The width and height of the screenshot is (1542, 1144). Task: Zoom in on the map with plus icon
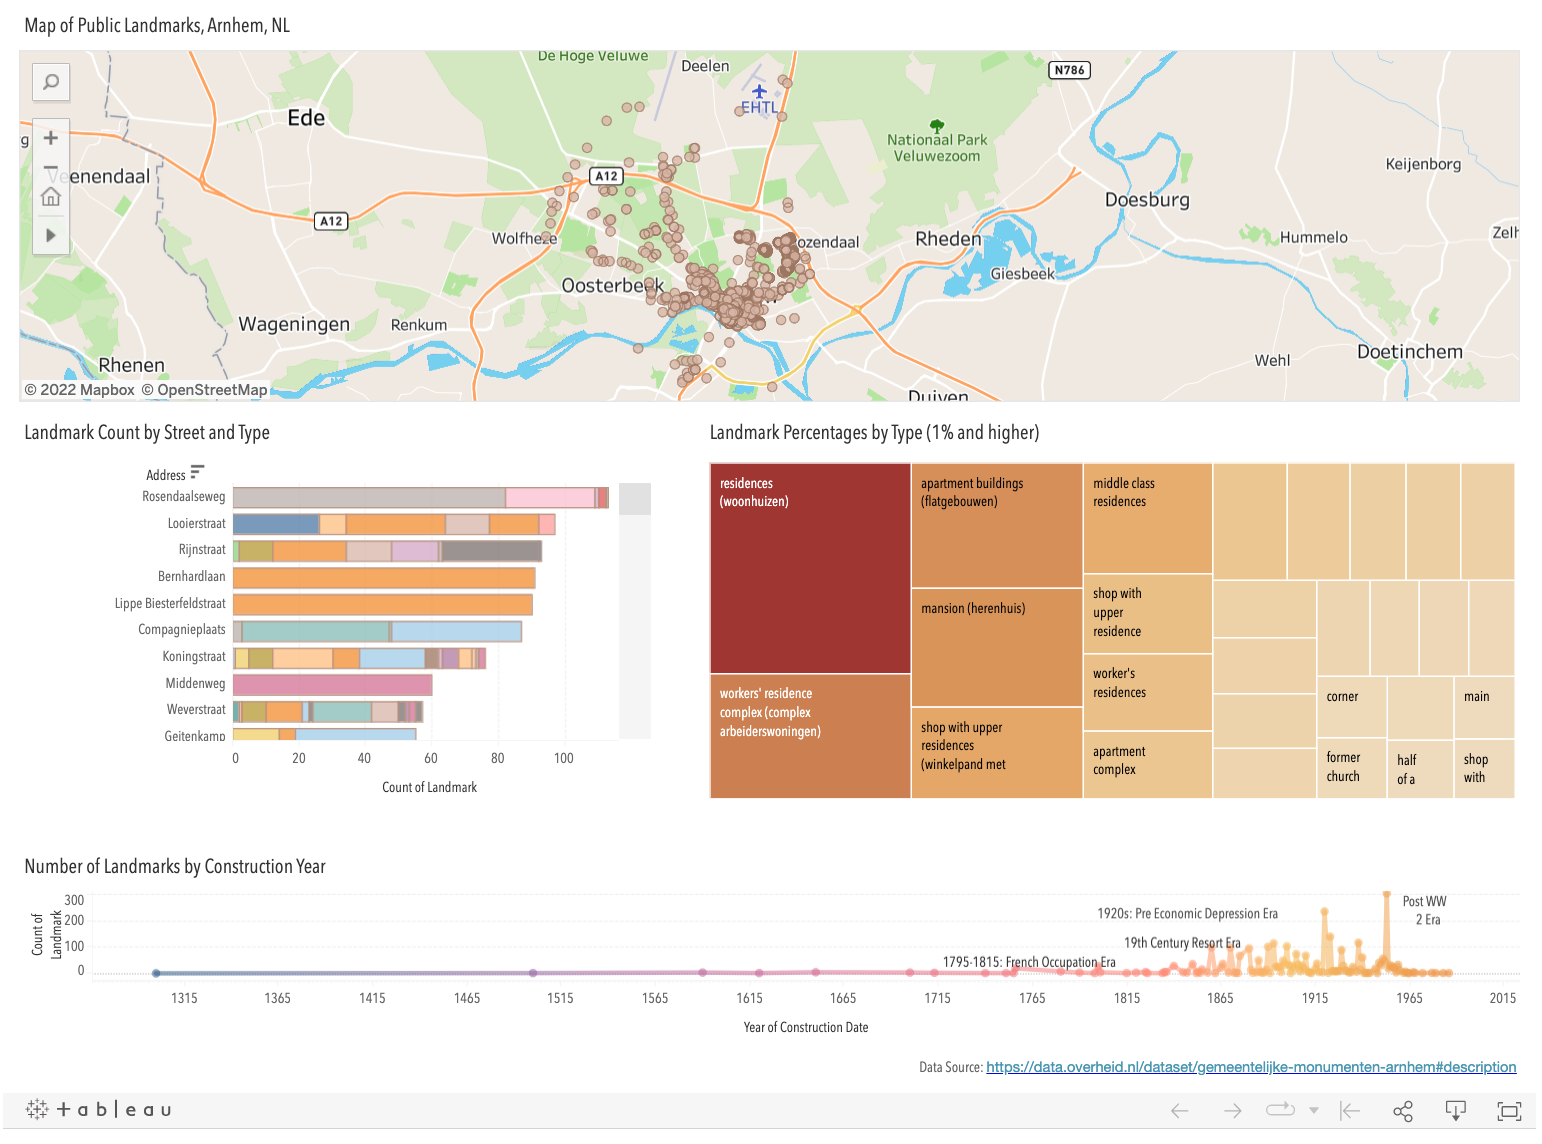(50, 137)
